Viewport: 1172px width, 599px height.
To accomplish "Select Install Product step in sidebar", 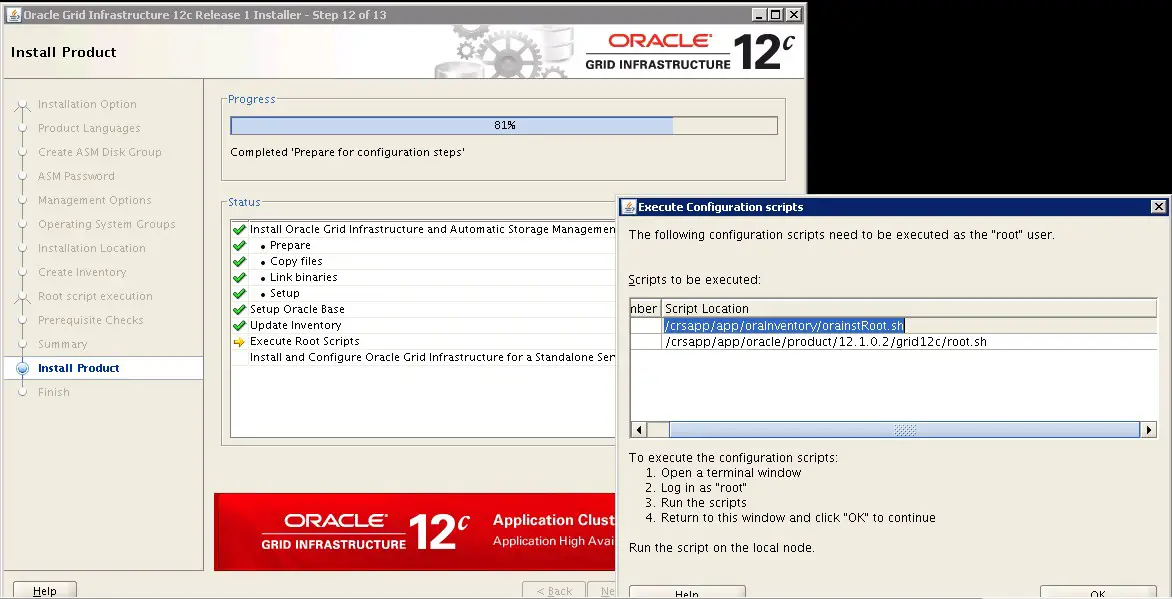I will 78,368.
